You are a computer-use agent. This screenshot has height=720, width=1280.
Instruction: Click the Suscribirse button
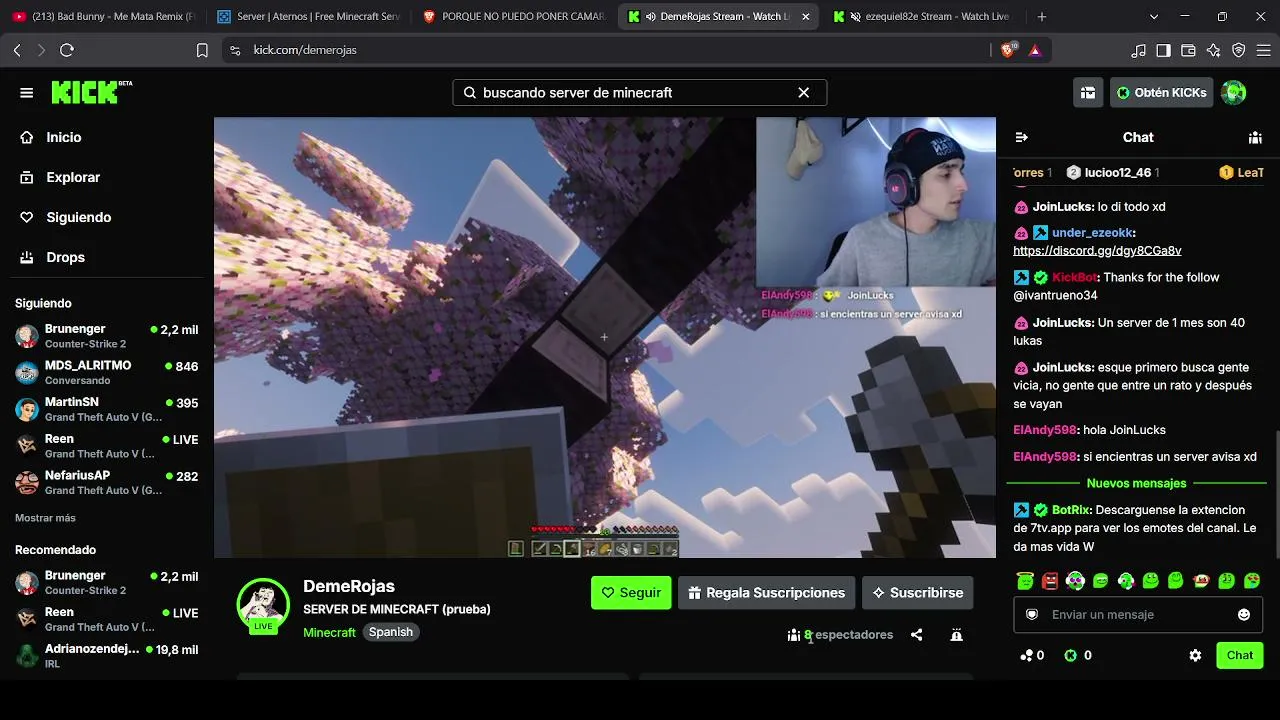click(x=917, y=592)
